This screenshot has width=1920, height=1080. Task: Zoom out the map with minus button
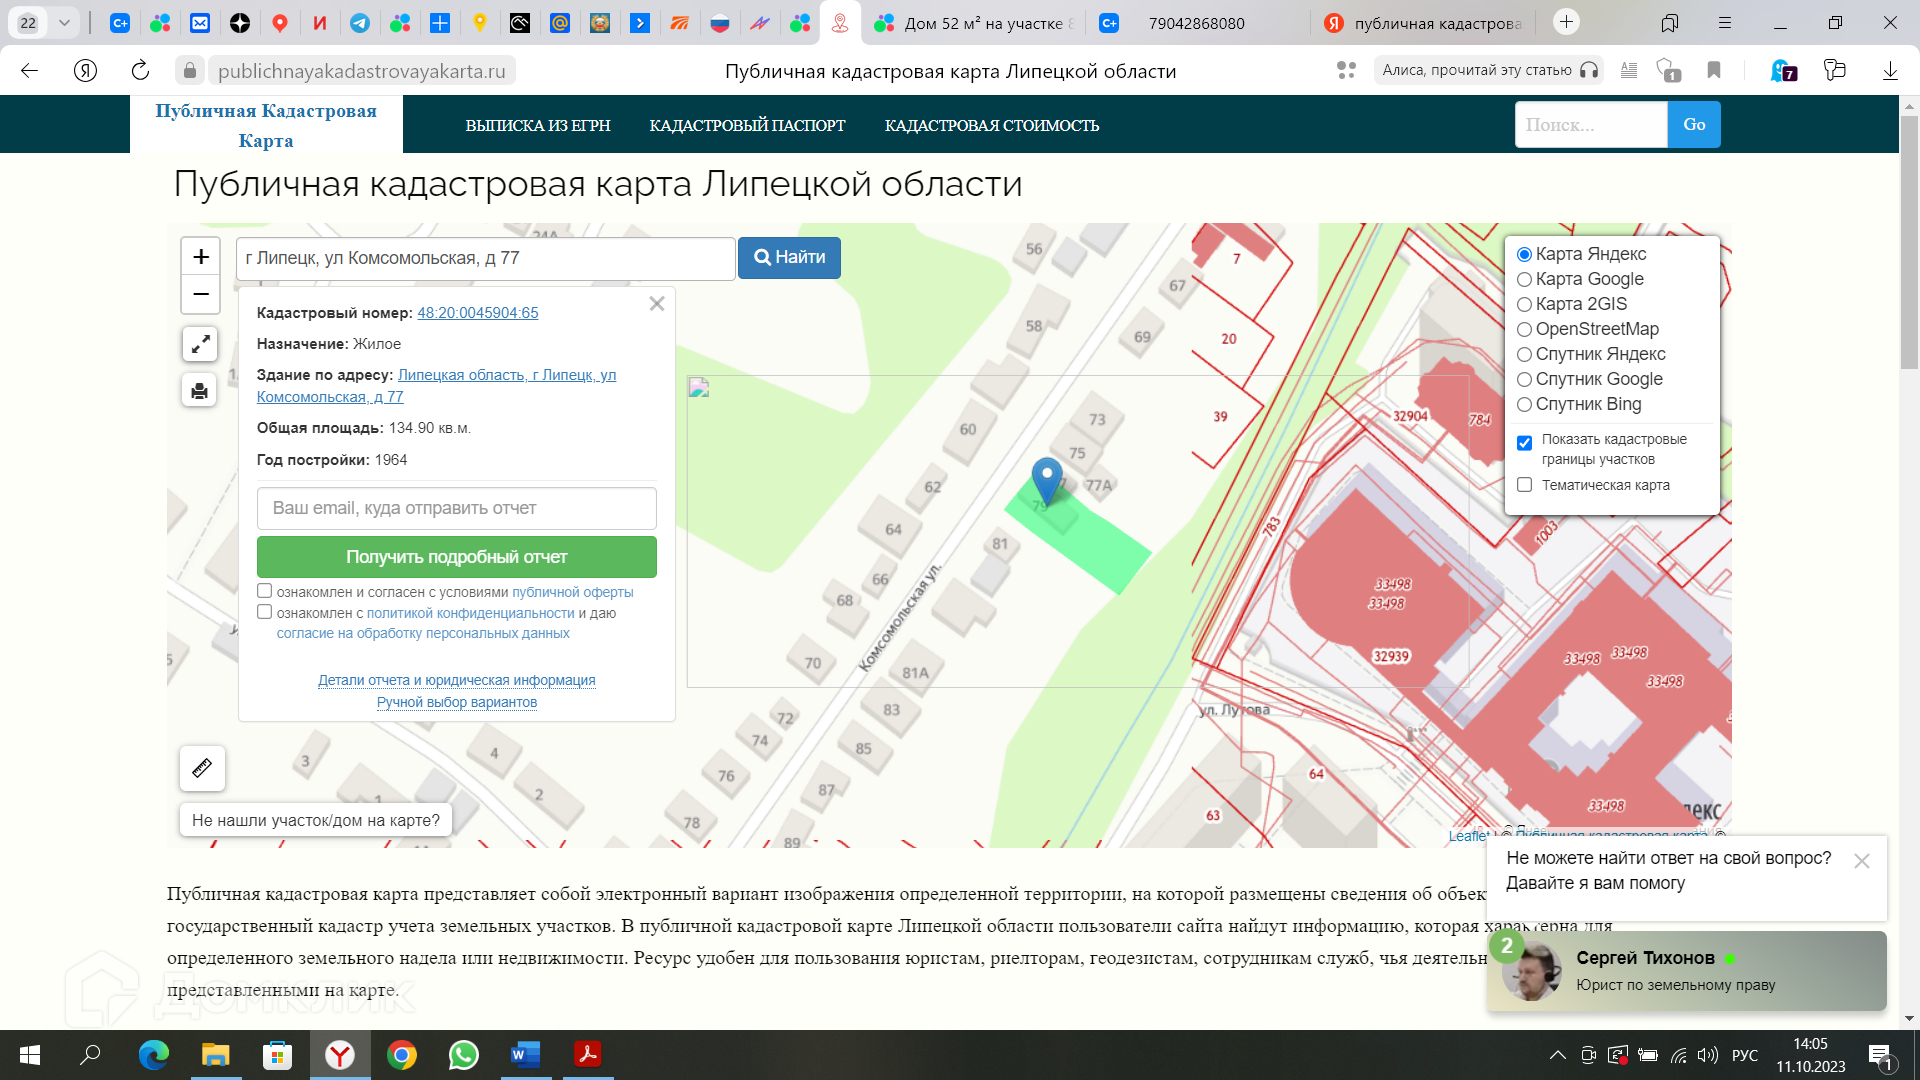pos(200,295)
